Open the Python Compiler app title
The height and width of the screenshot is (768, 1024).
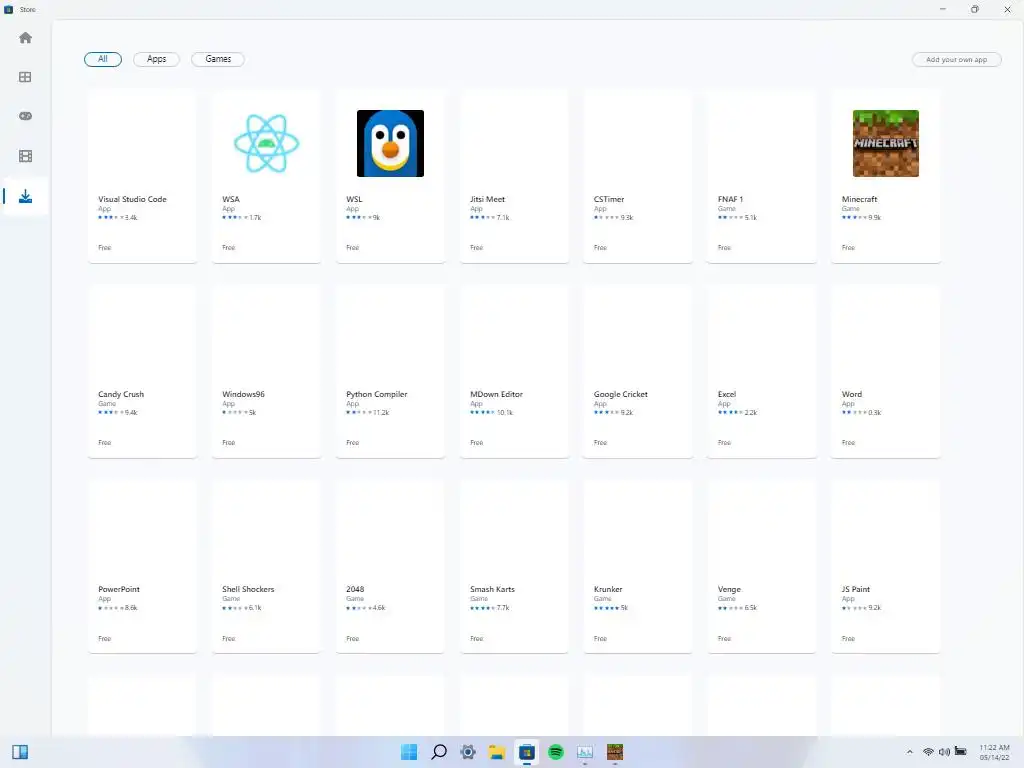click(376, 394)
